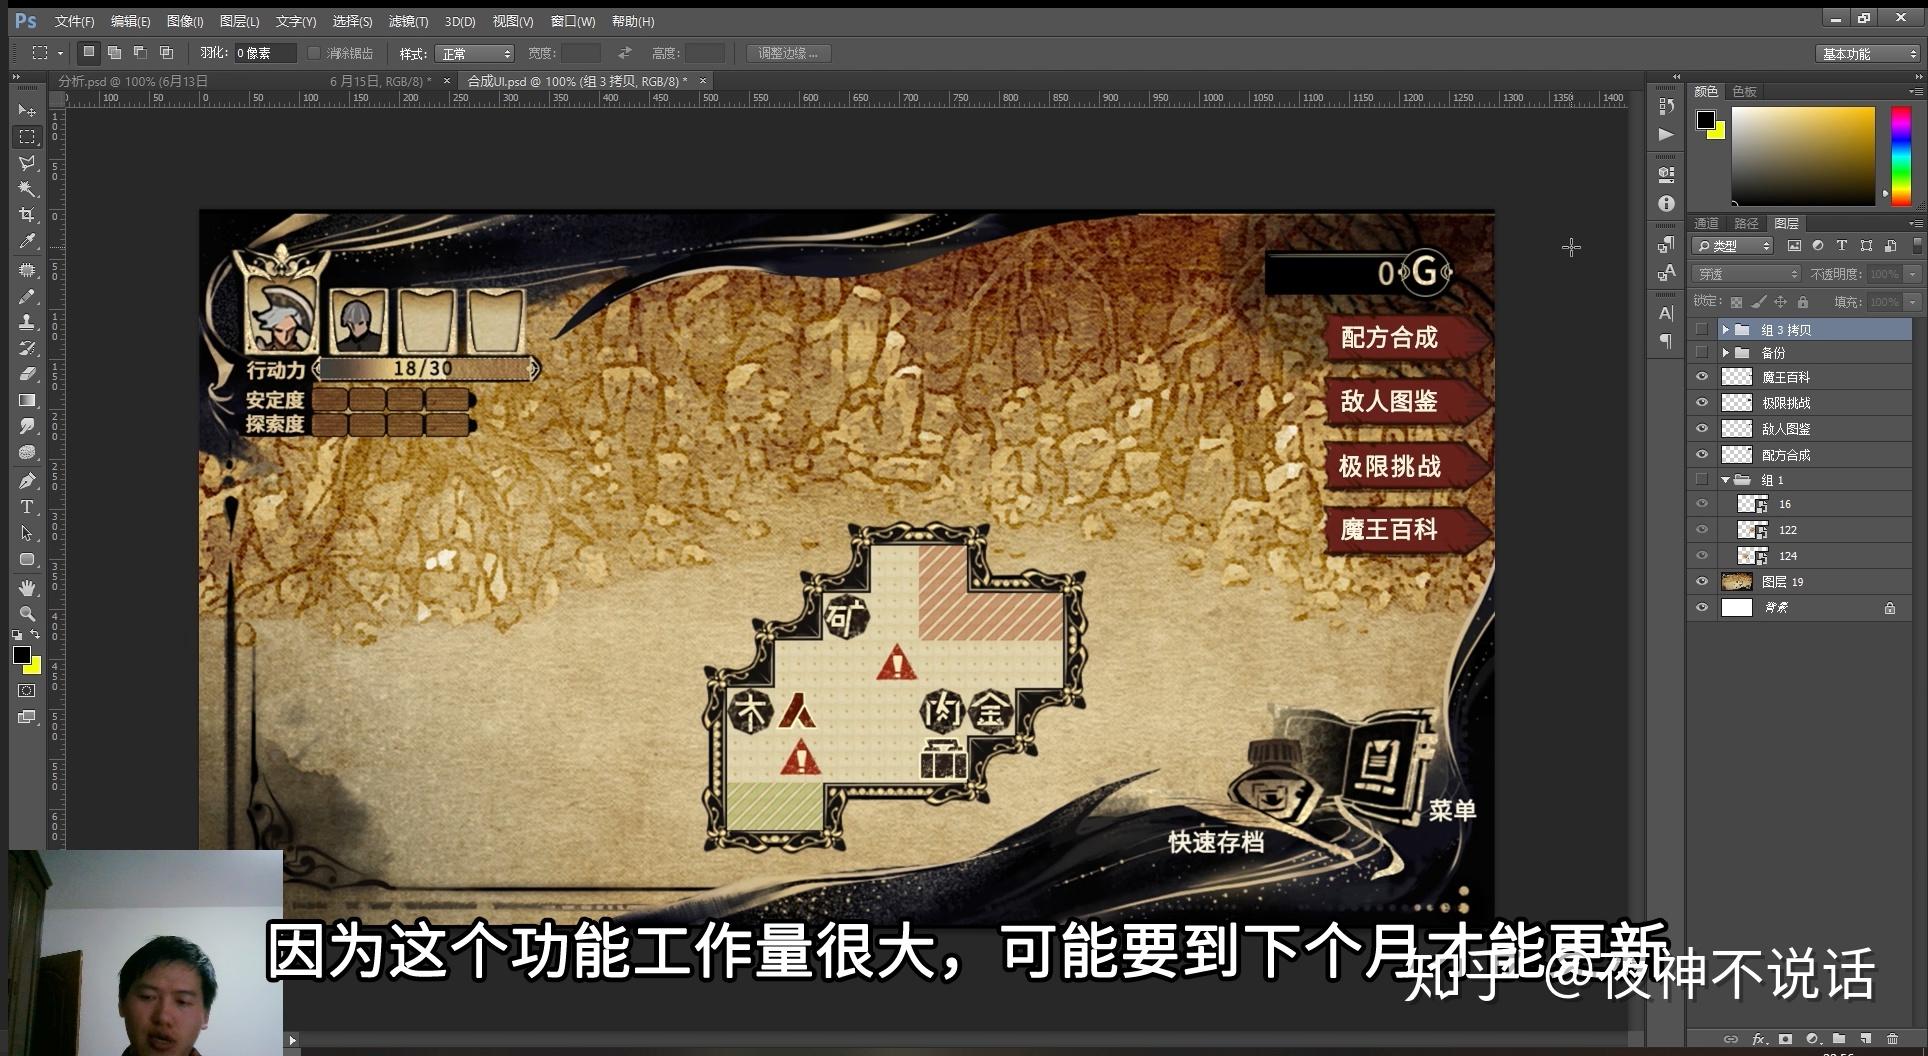Open the 基本功能 workspace dropdown
Image resolution: width=1928 pixels, height=1056 pixels.
click(1869, 54)
